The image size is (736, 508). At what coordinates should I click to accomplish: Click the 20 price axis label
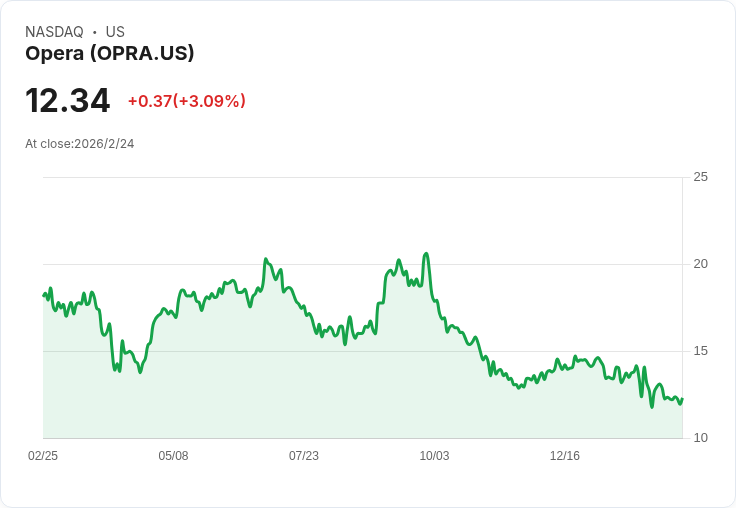700,264
